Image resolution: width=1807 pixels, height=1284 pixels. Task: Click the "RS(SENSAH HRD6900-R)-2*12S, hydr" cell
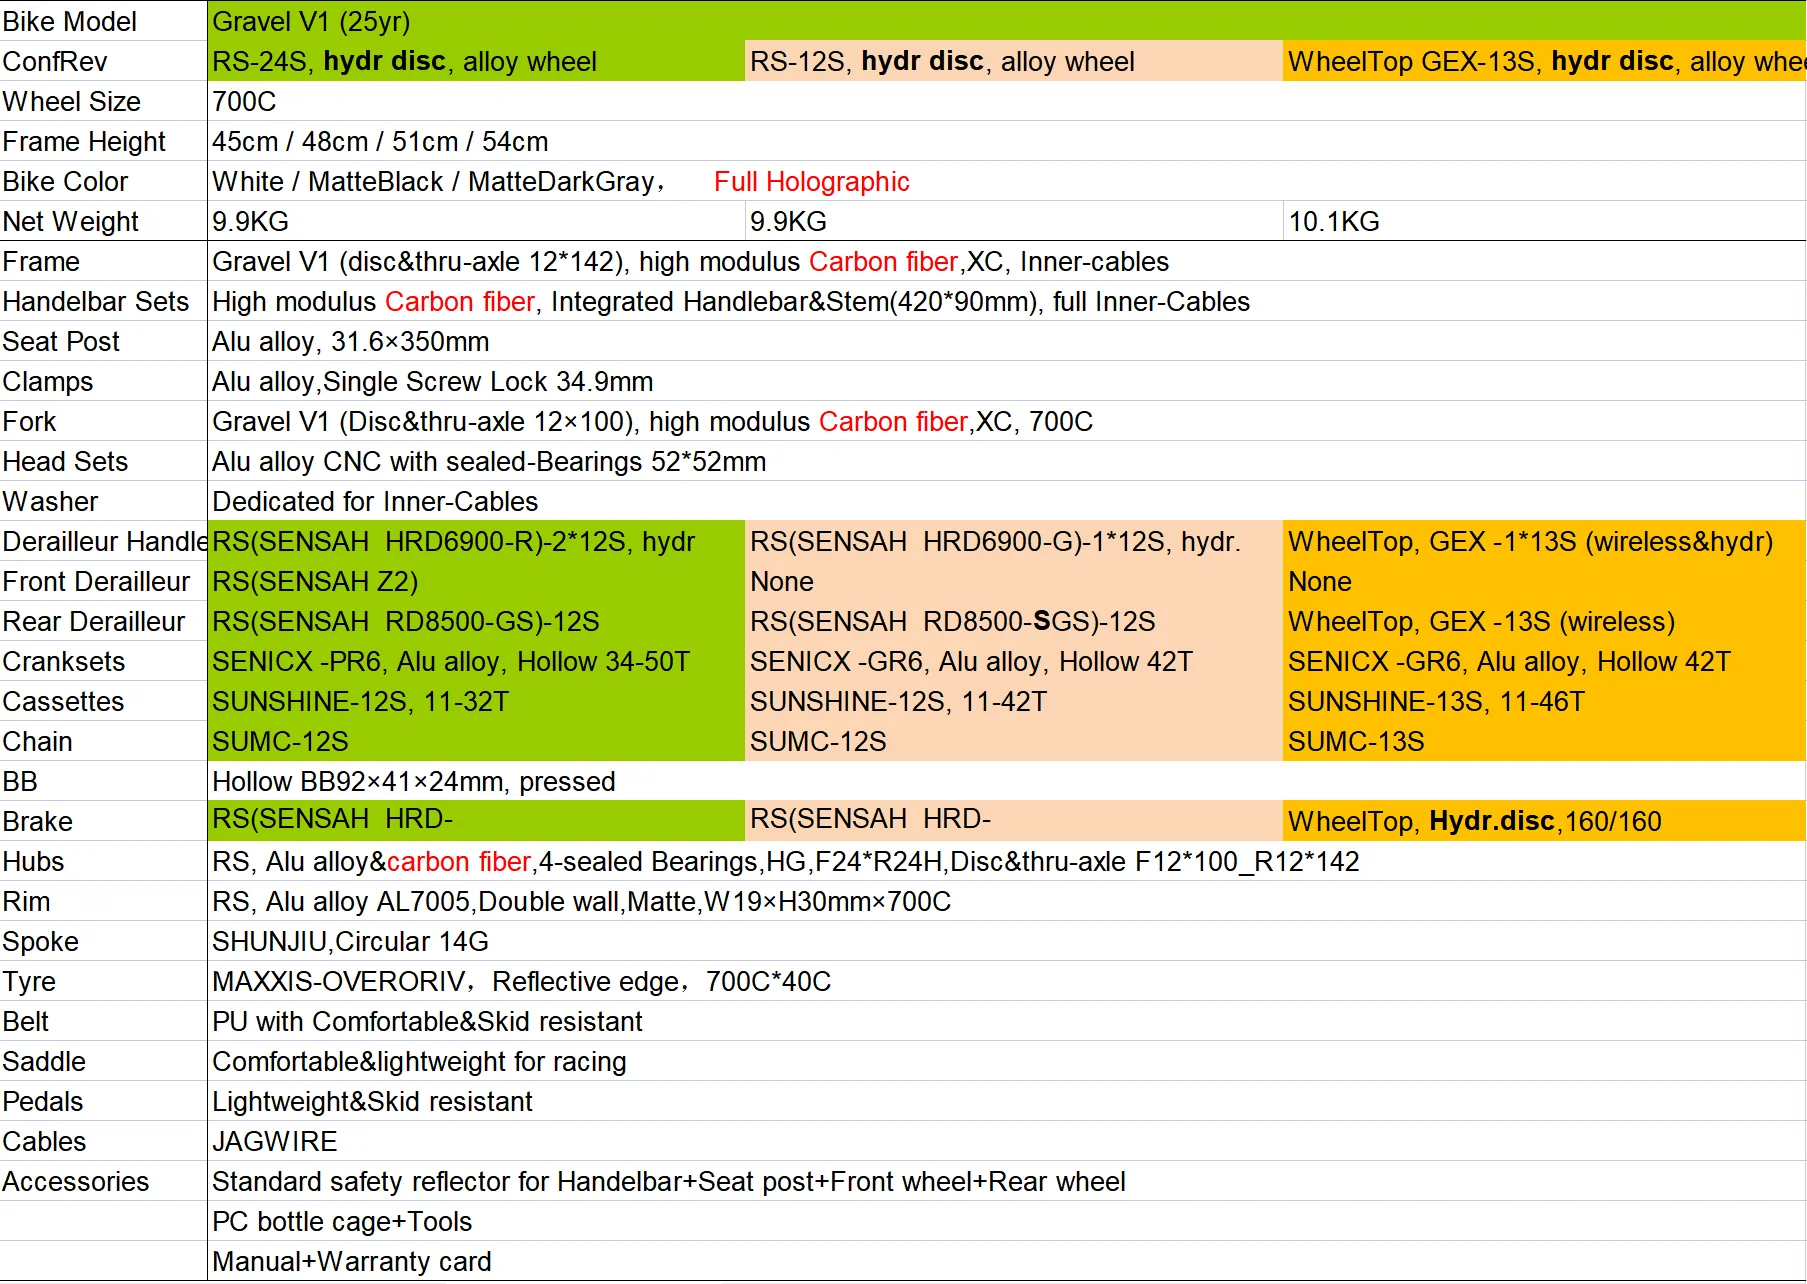[476, 541]
